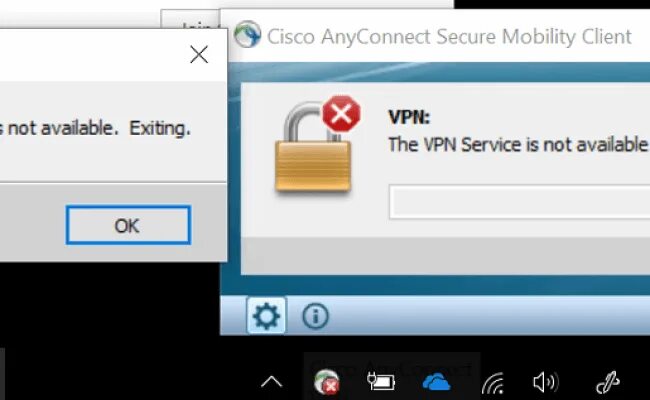The width and height of the screenshot is (650, 400).
Task: Open AnyConnect tray icon with red X
Action: pyautogui.click(x=325, y=381)
